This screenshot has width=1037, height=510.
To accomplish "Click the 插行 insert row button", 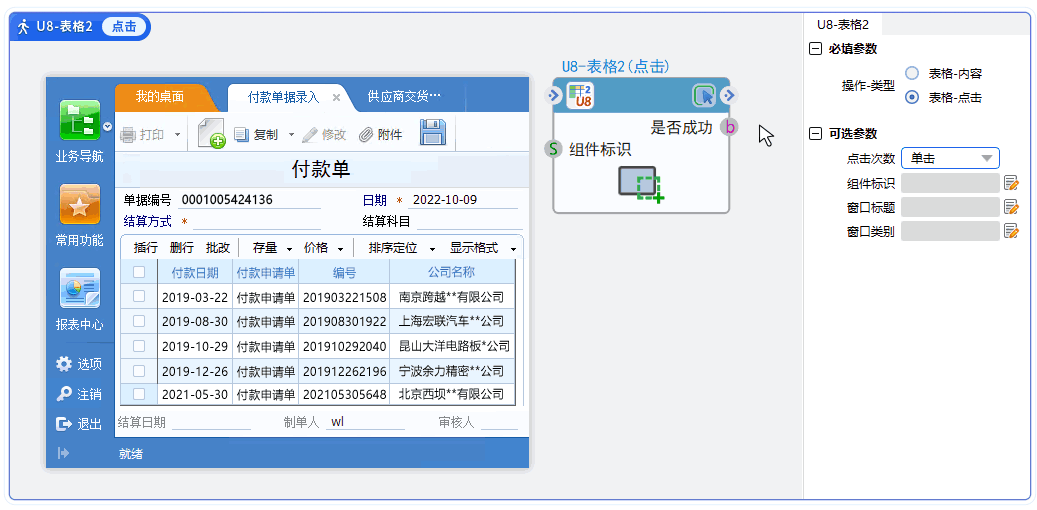I will (146, 247).
